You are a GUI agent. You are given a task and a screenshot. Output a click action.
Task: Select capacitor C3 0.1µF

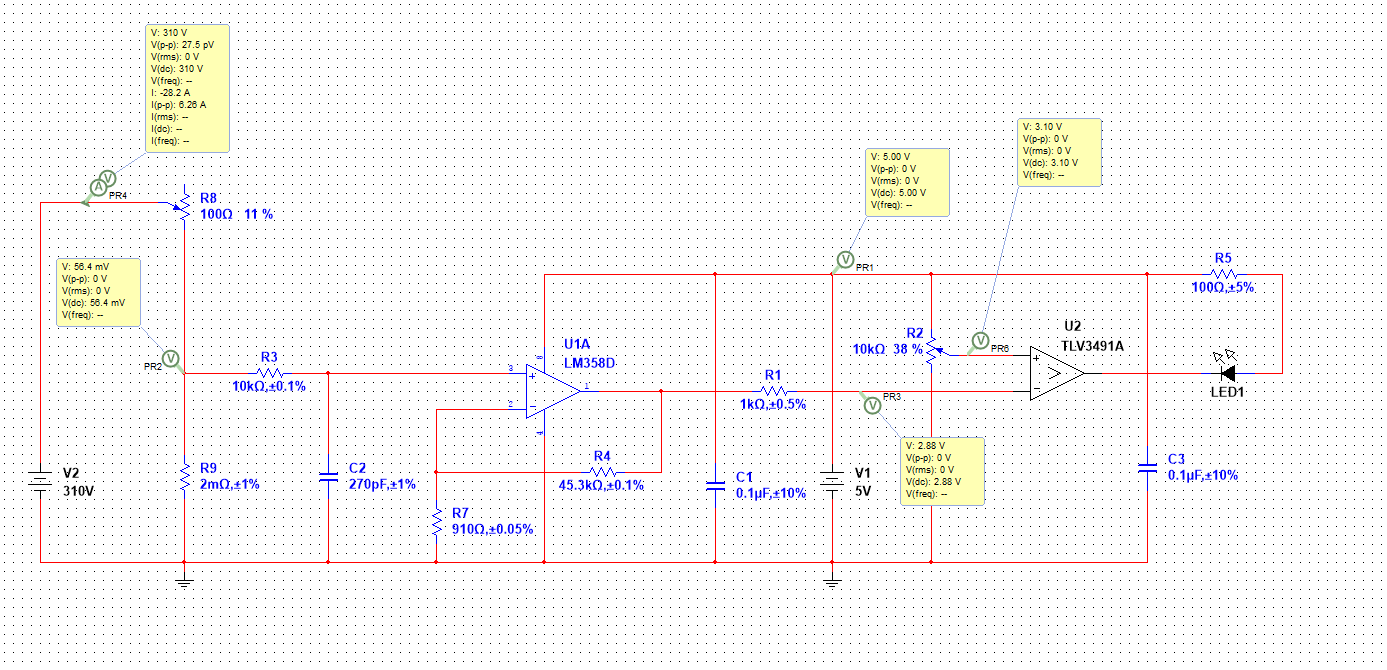1148,466
